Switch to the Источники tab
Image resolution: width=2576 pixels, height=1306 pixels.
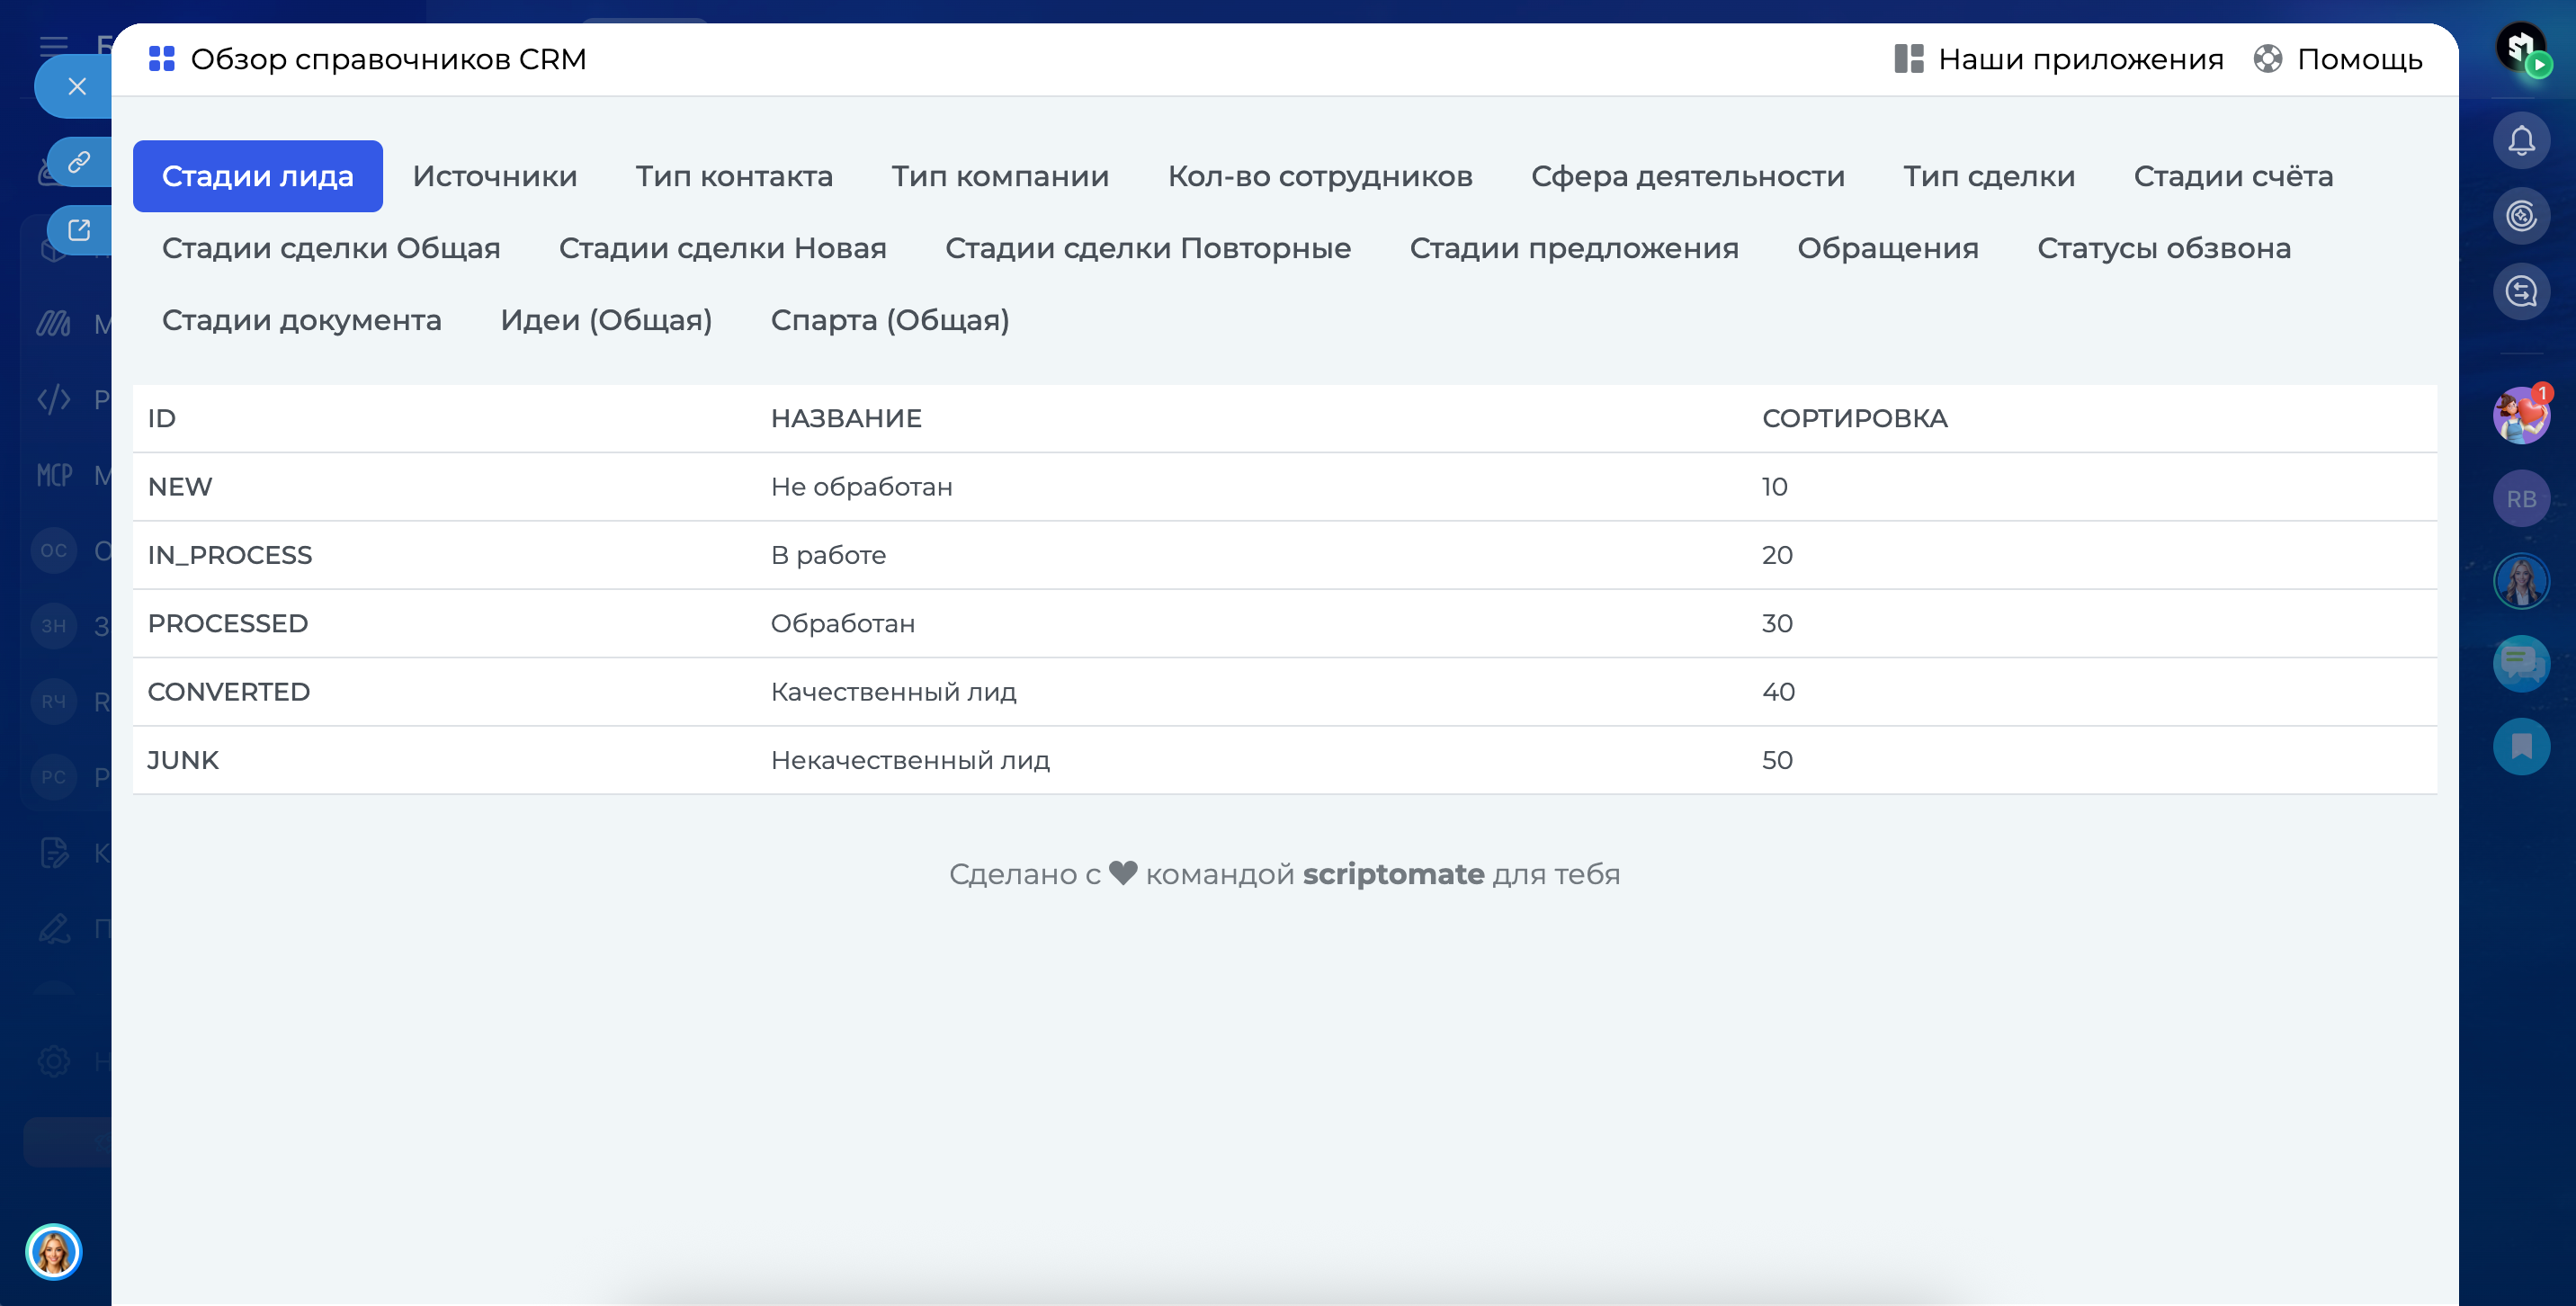pyautogui.click(x=494, y=176)
